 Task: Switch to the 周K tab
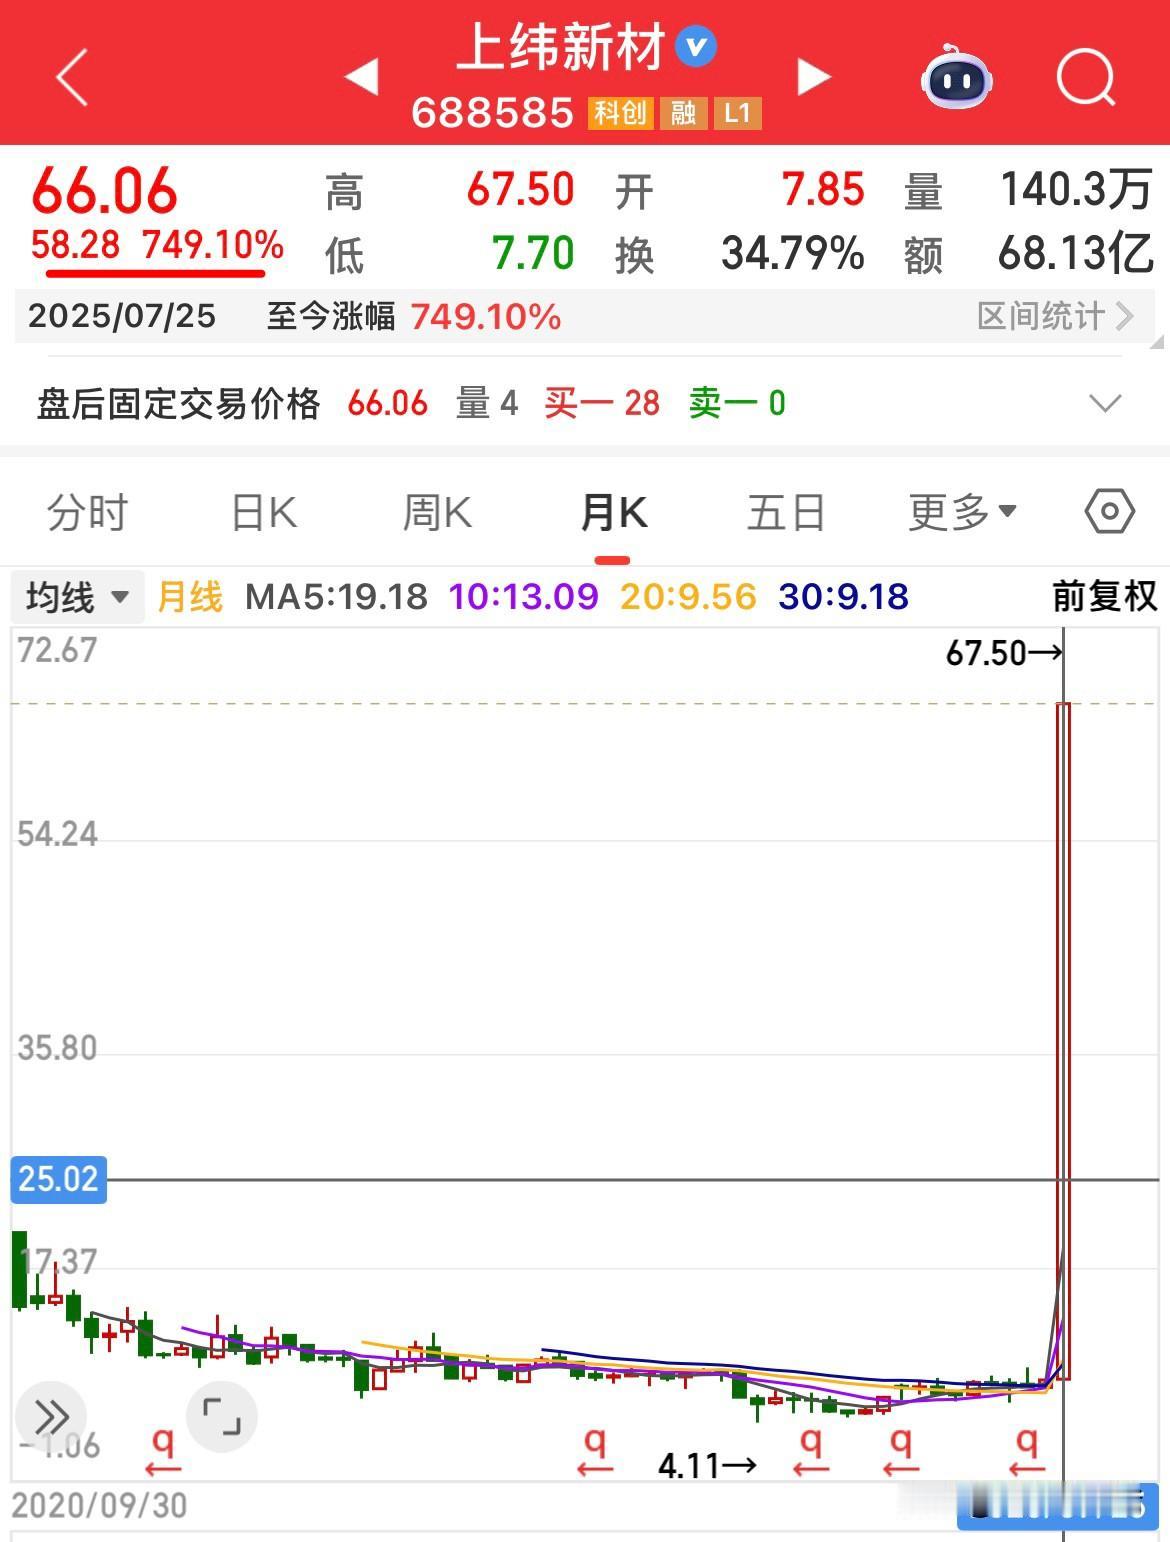[x=437, y=512]
